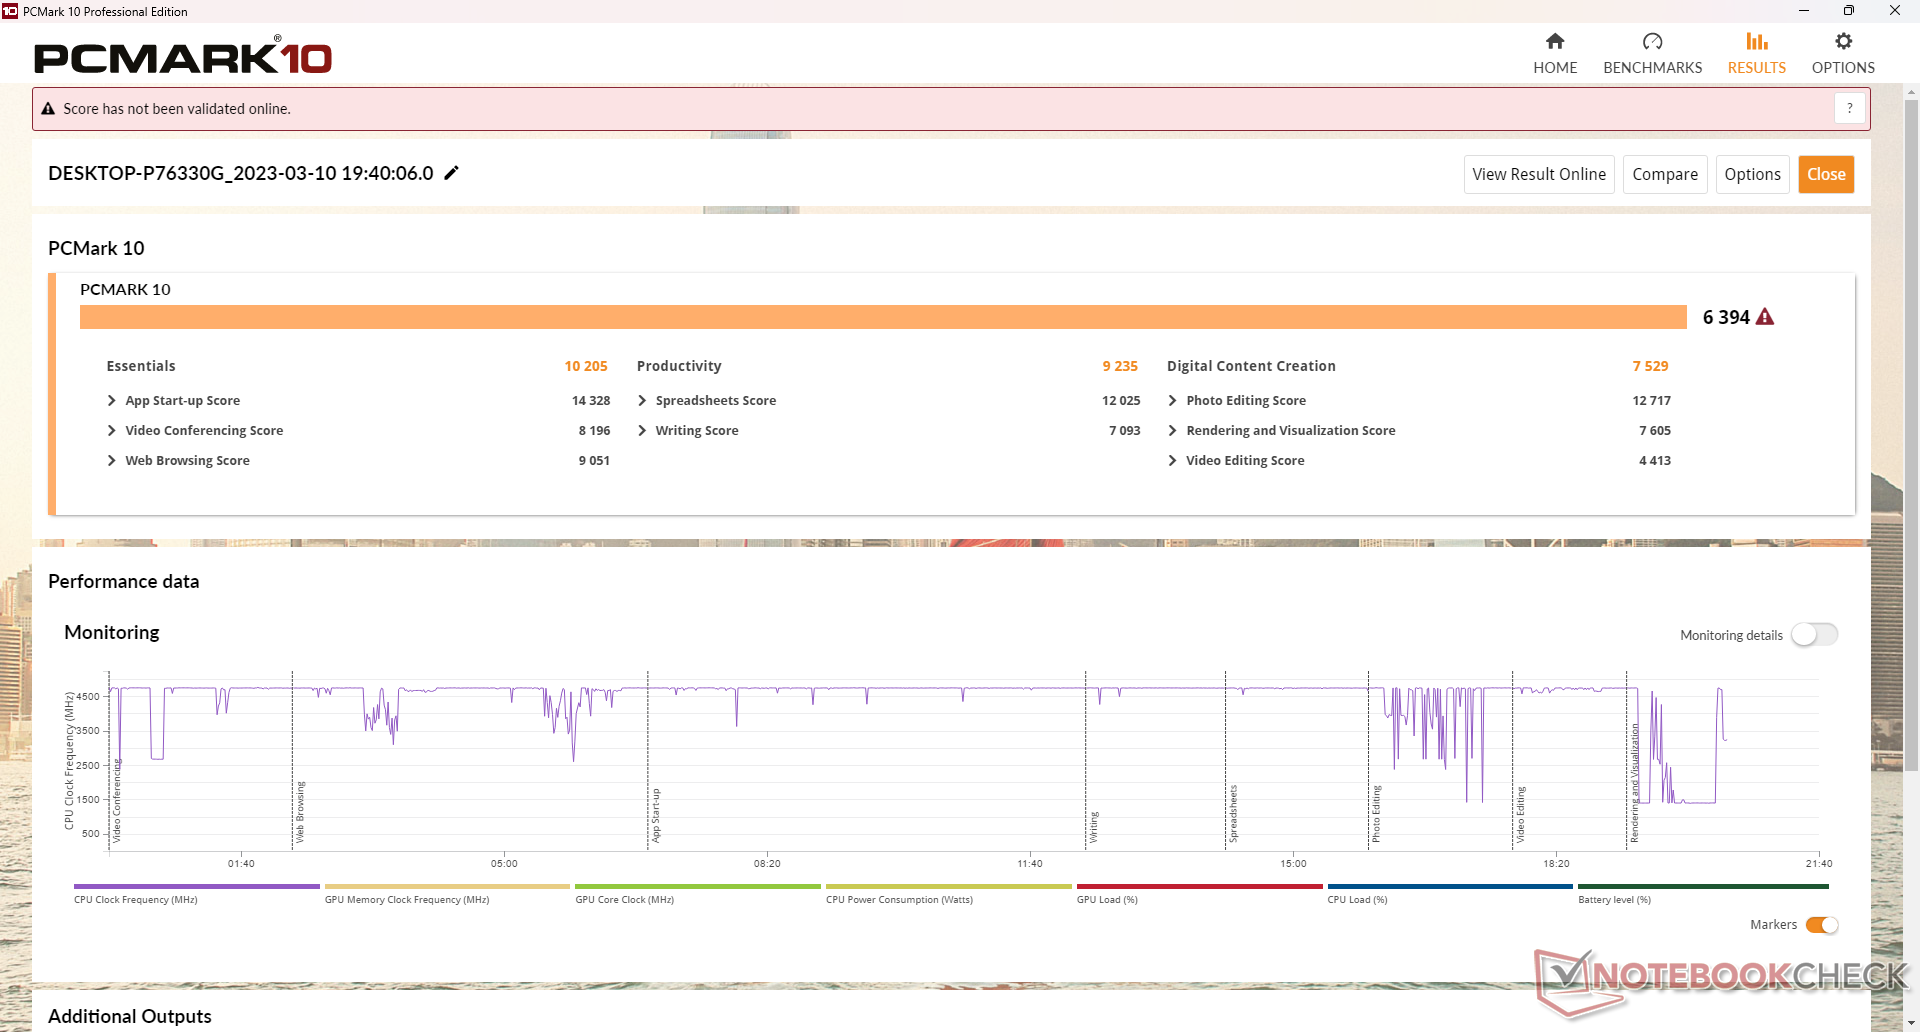Viewport: 1920px width, 1032px height.
Task: Click the Essentials score 10 205
Action: coord(586,366)
